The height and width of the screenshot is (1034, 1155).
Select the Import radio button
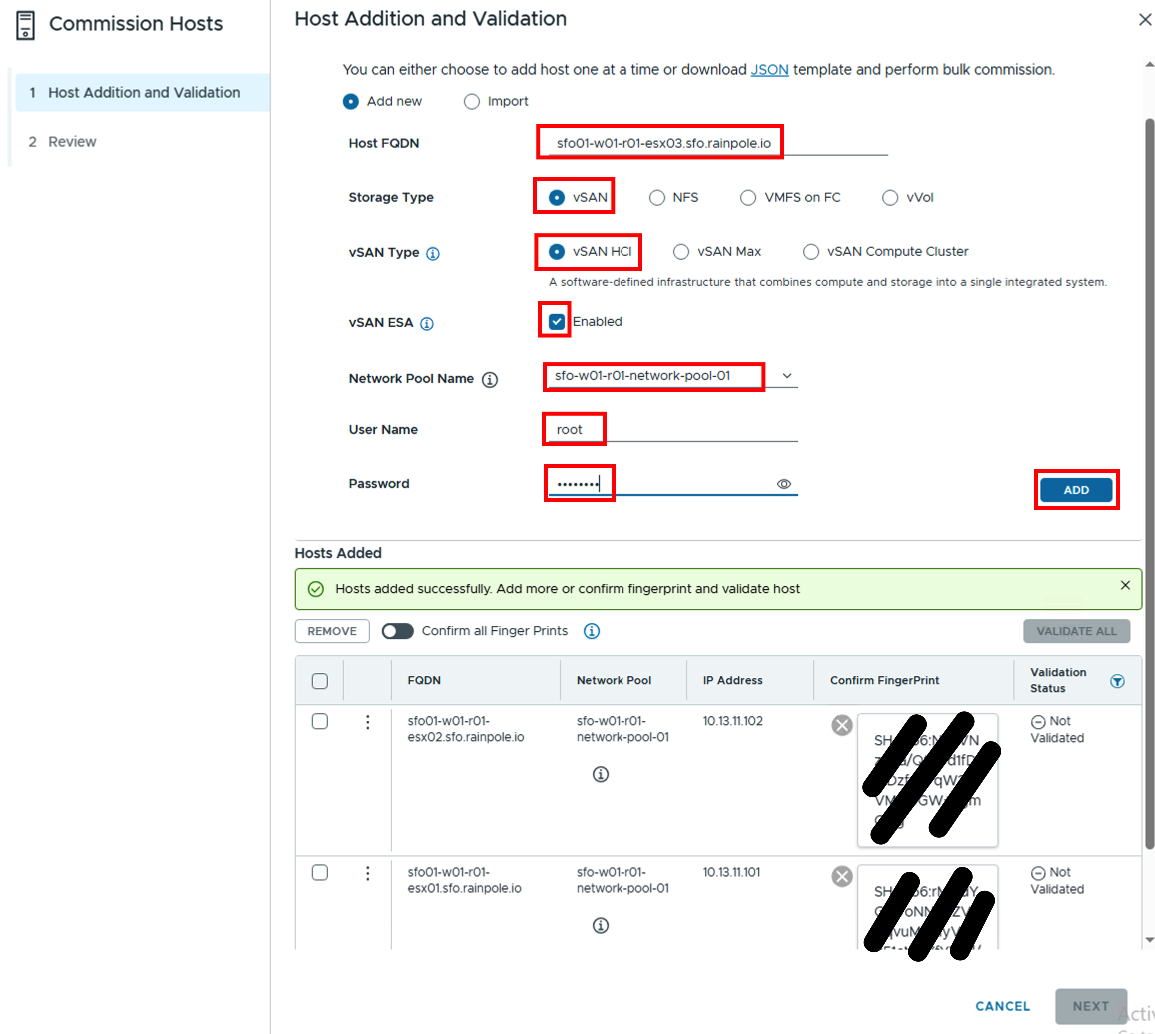(x=471, y=101)
